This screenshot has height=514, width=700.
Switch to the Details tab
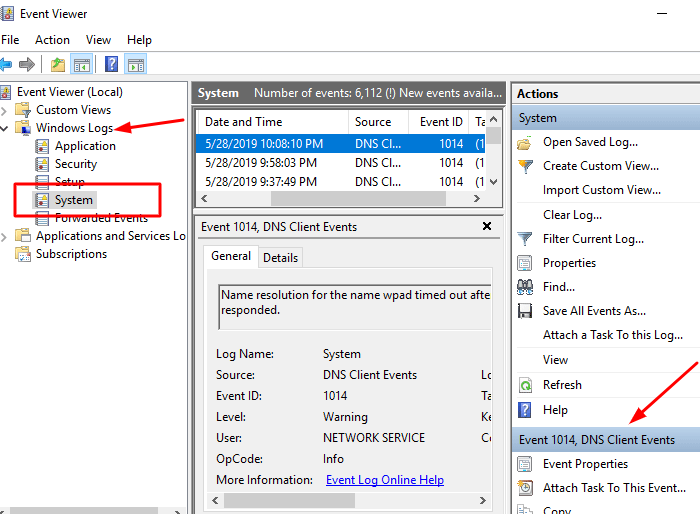[280, 257]
